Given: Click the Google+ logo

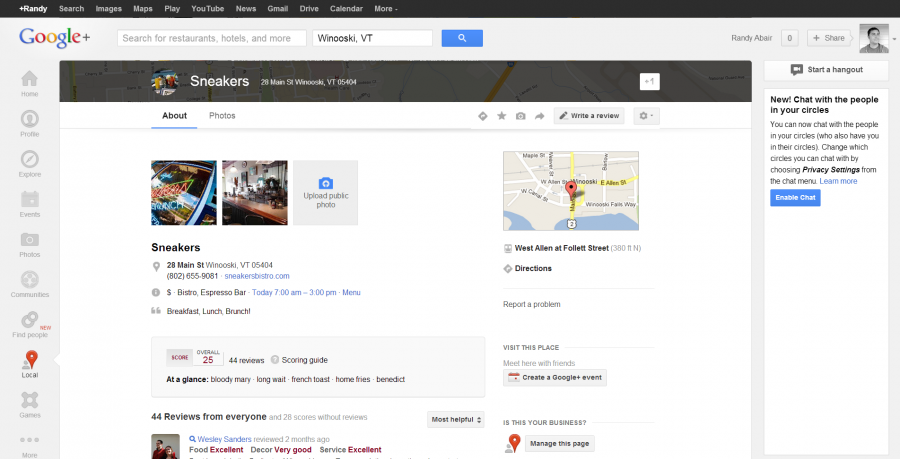Looking at the screenshot, I should pyautogui.click(x=55, y=37).
